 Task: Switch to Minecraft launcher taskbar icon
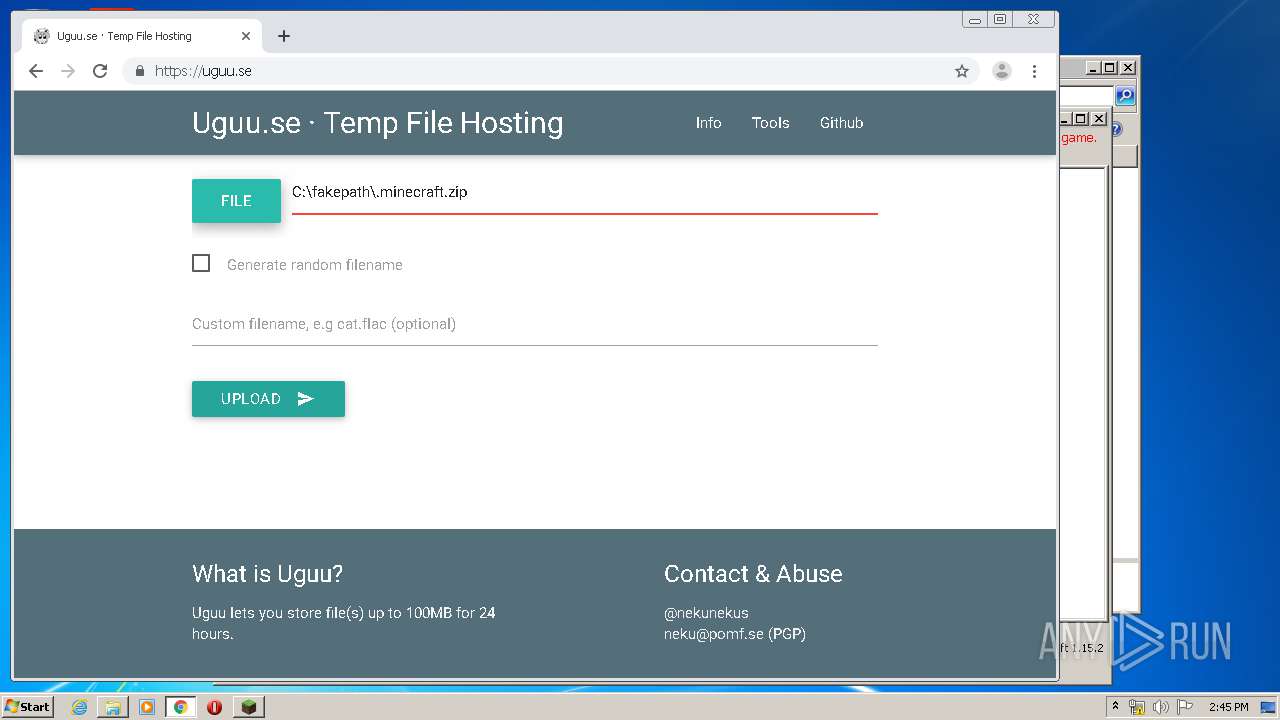[248, 707]
